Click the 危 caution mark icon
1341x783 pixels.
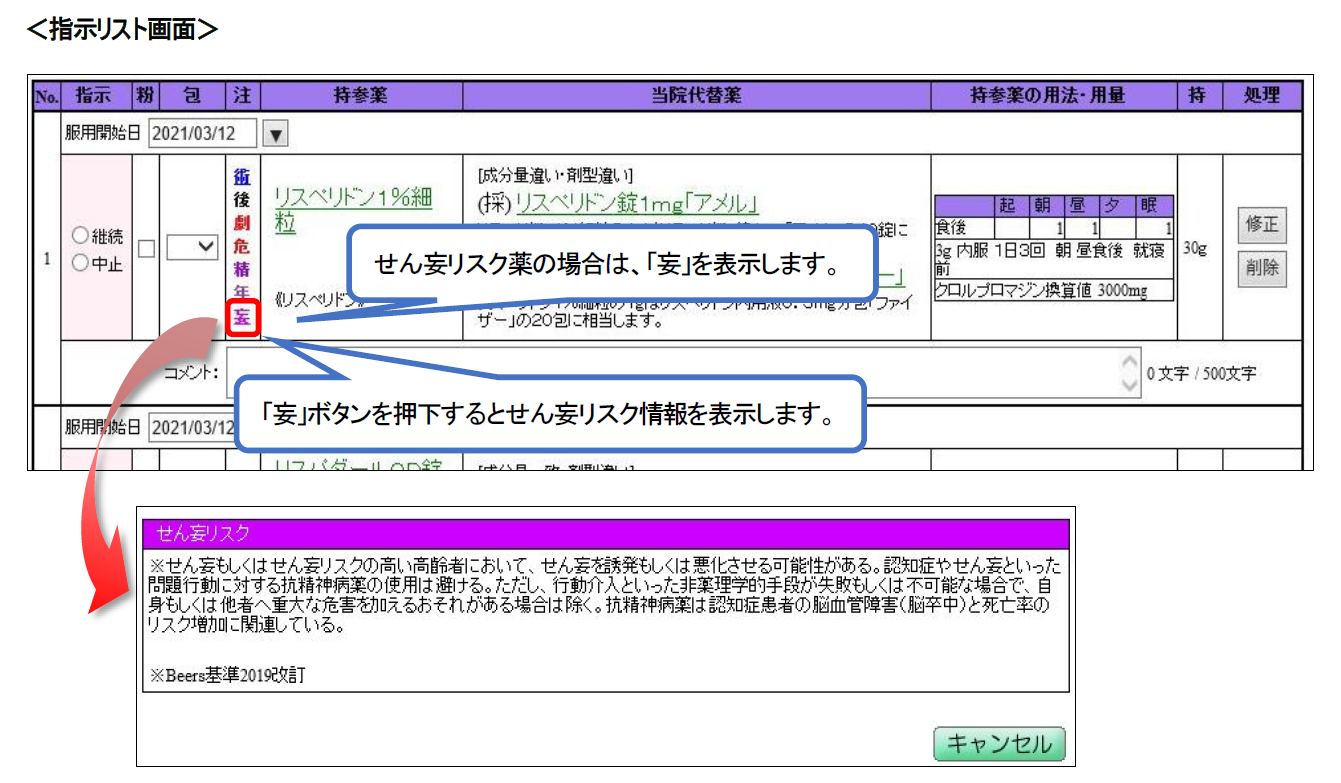pyautogui.click(x=242, y=246)
